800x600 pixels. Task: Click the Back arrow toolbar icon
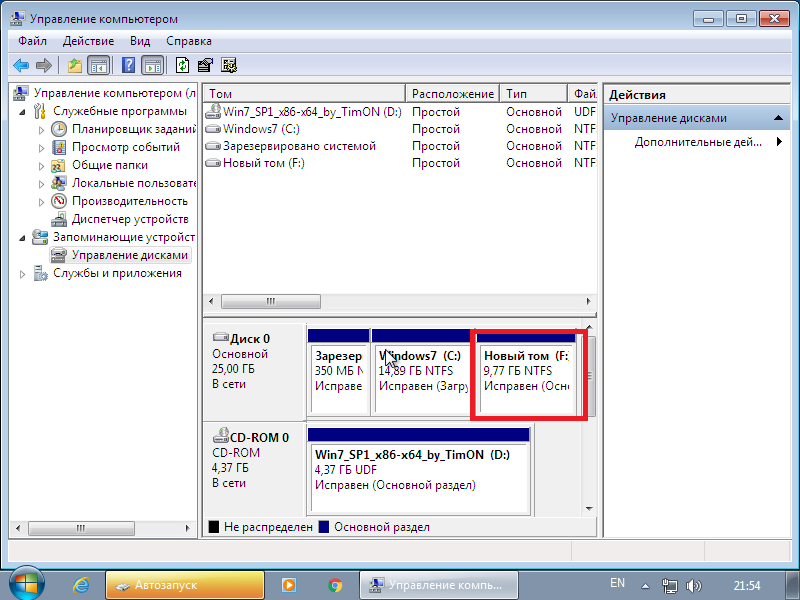[x=21, y=65]
